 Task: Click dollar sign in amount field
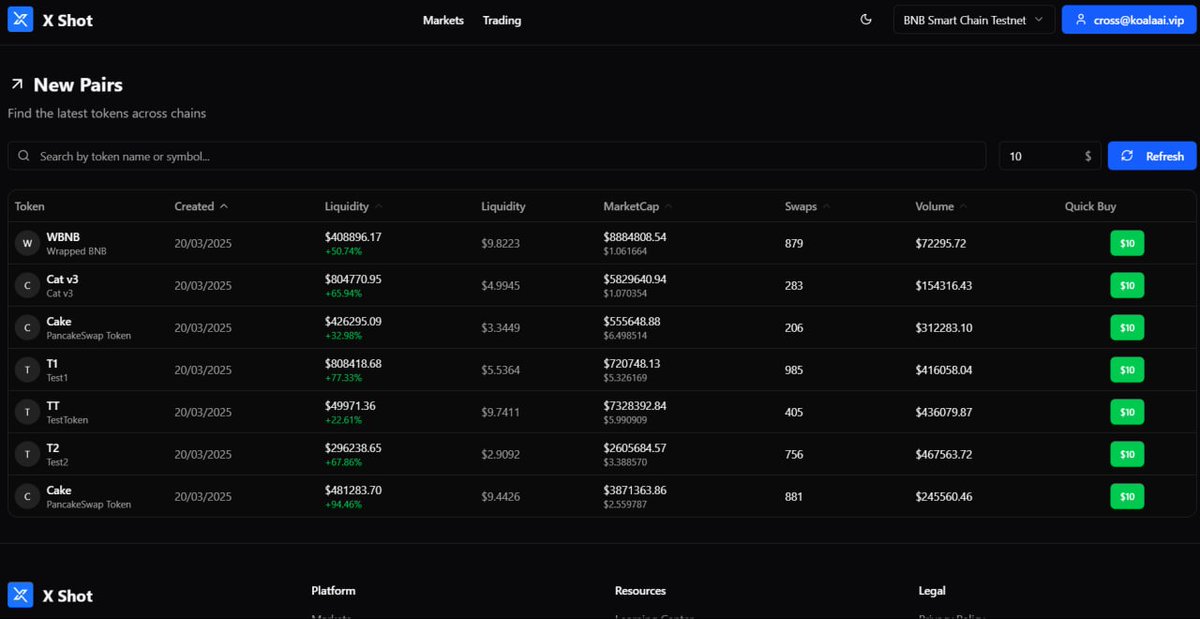point(1088,156)
